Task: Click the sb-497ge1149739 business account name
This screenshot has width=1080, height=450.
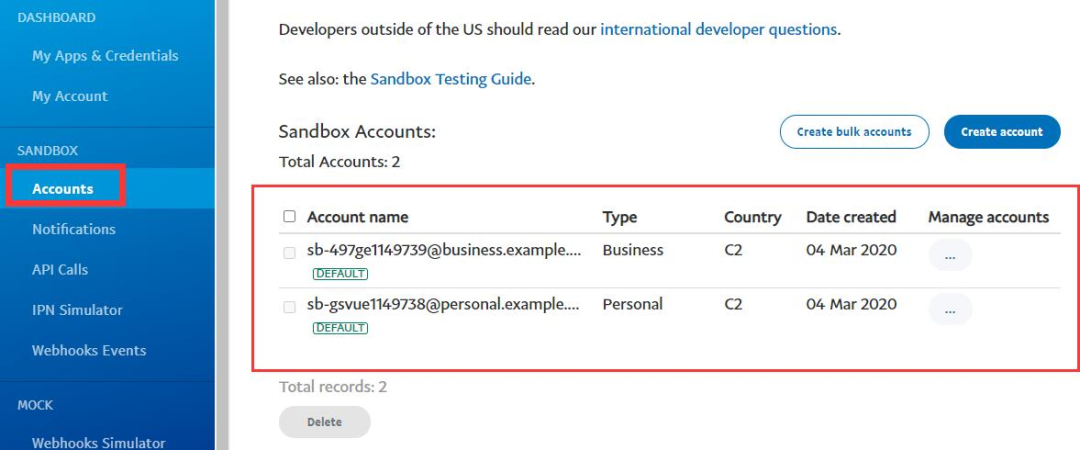Action: pos(444,250)
